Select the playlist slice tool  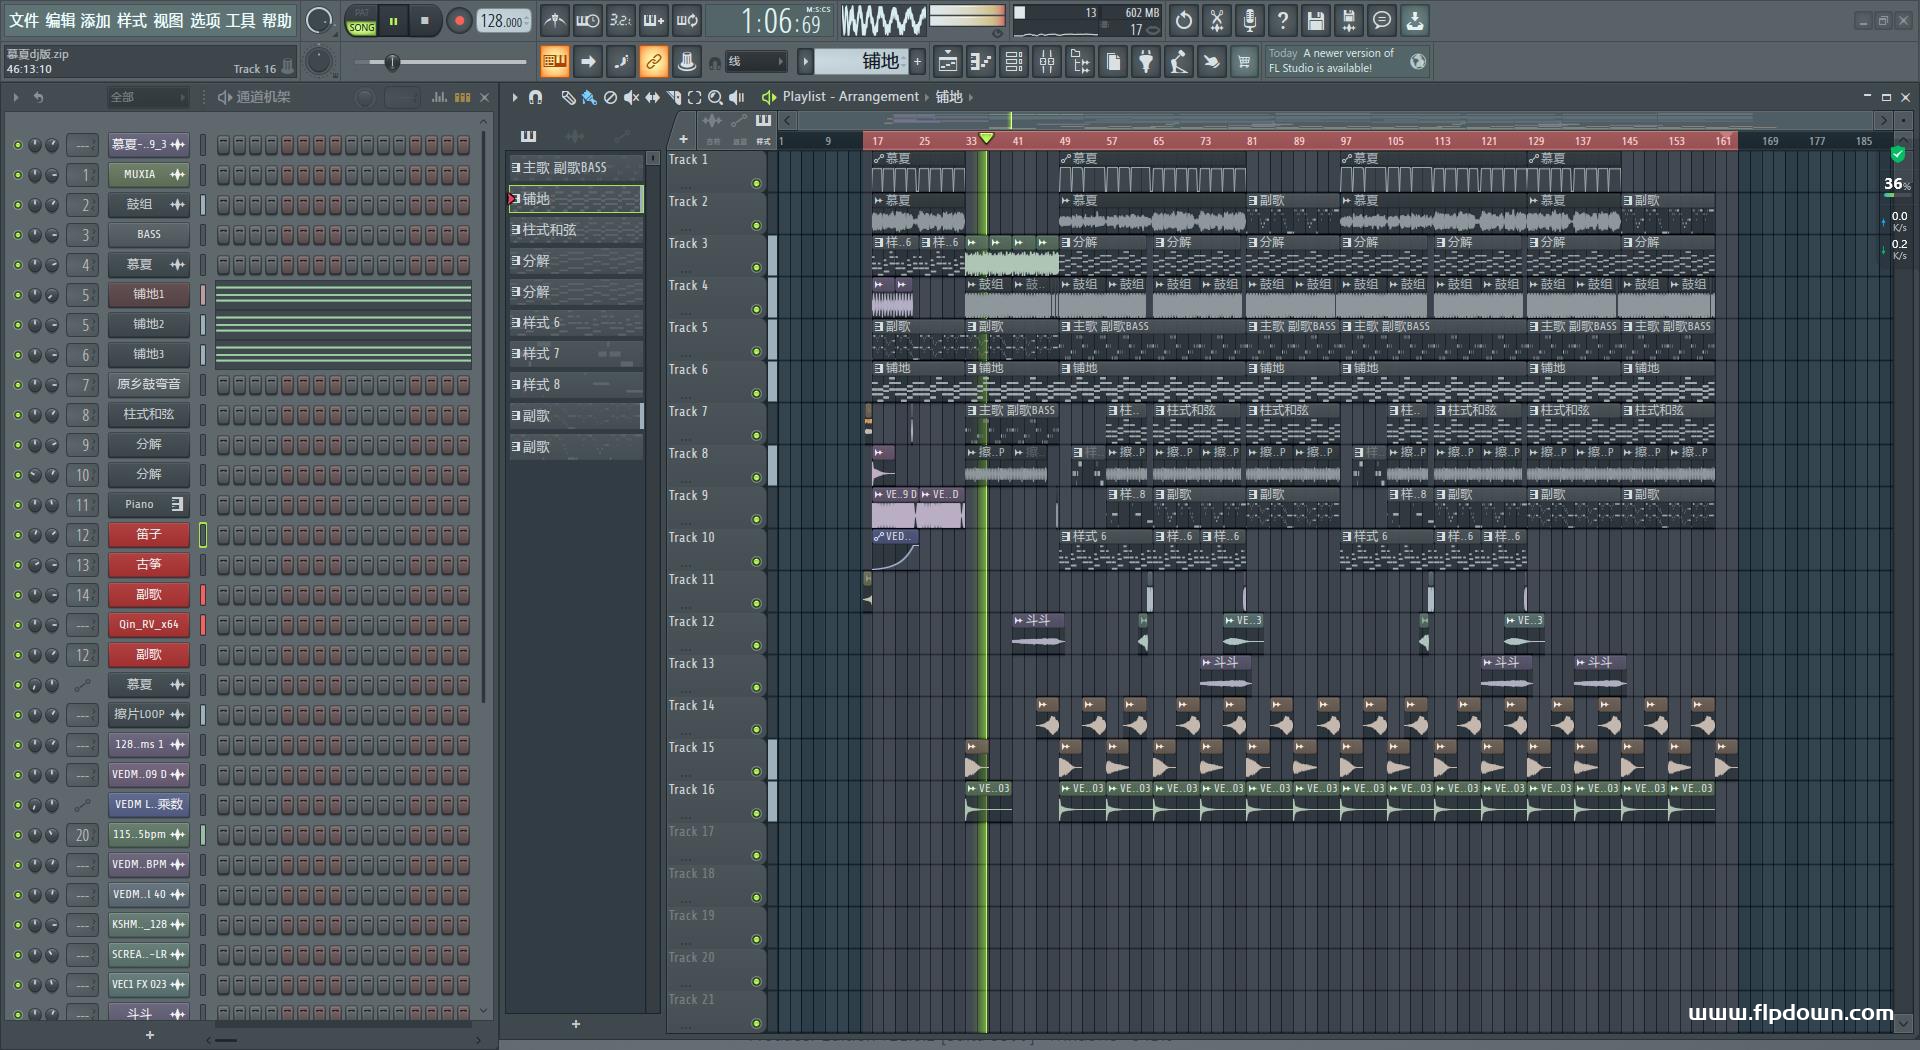tap(673, 97)
